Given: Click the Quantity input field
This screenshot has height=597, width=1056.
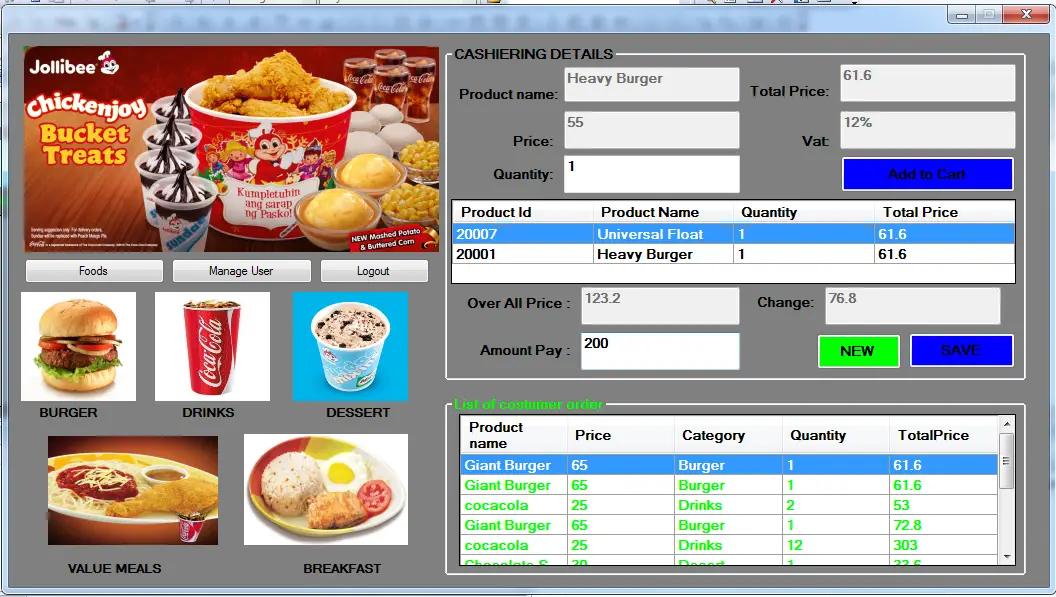Looking at the screenshot, I should 651,175.
